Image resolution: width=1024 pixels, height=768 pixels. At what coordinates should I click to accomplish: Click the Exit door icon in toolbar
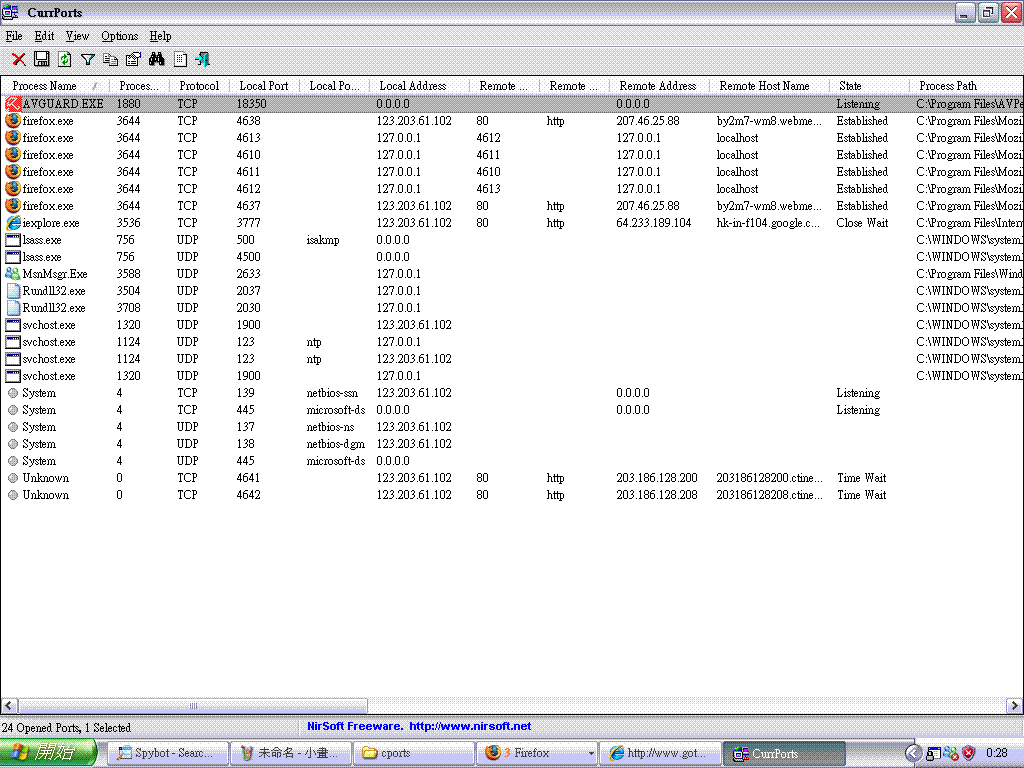(202, 59)
